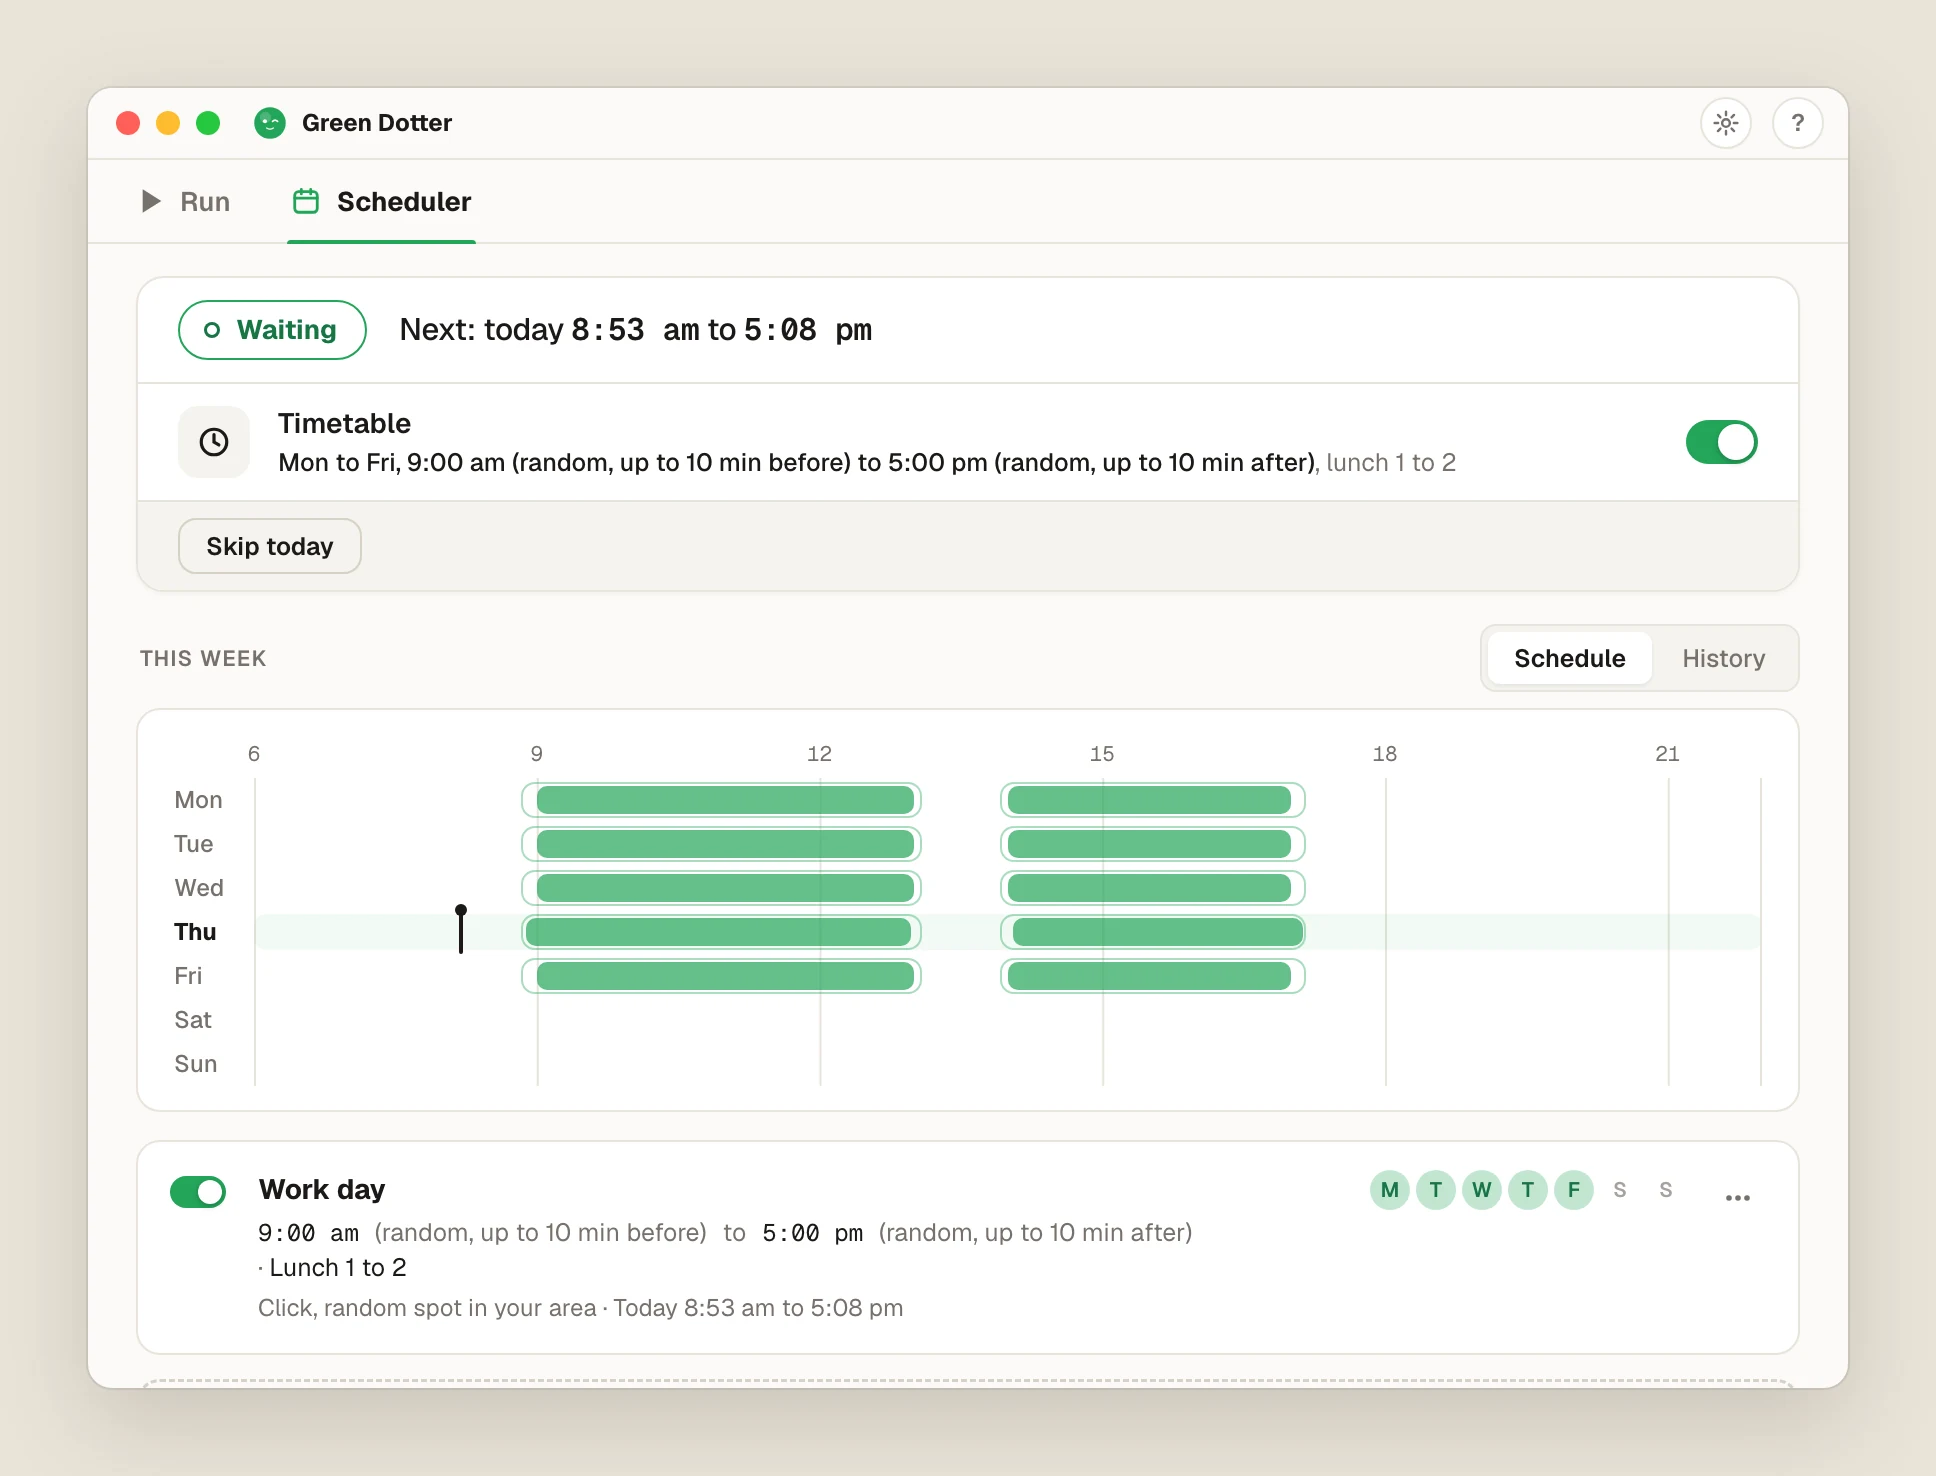Image resolution: width=1936 pixels, height=1476 pixels.
Task: Click the 'Next: today 8:53 am to 5:08 pm' text
Action: tap(636, 330)
